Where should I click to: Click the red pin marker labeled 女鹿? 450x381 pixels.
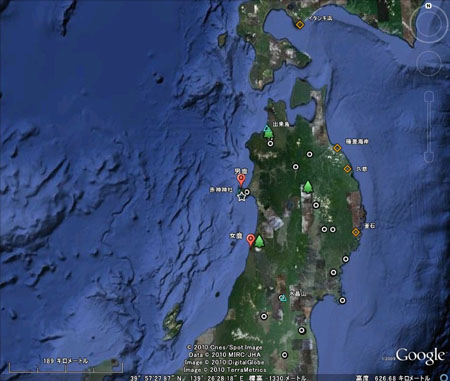click(x=250, y=240)
